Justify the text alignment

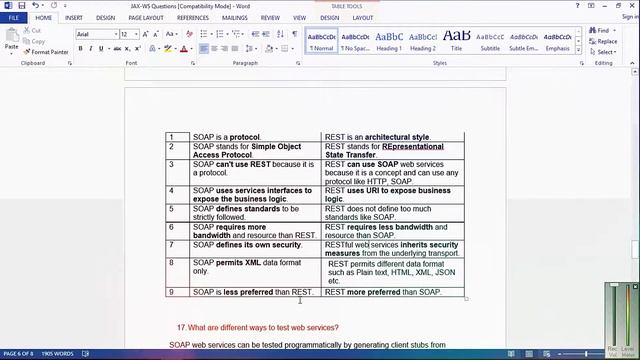(235, 49)
